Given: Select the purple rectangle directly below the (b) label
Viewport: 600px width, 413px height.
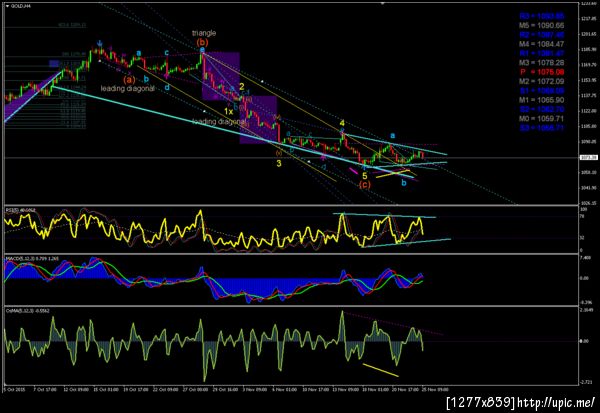Looking at the screenshot, I should 221,76.
